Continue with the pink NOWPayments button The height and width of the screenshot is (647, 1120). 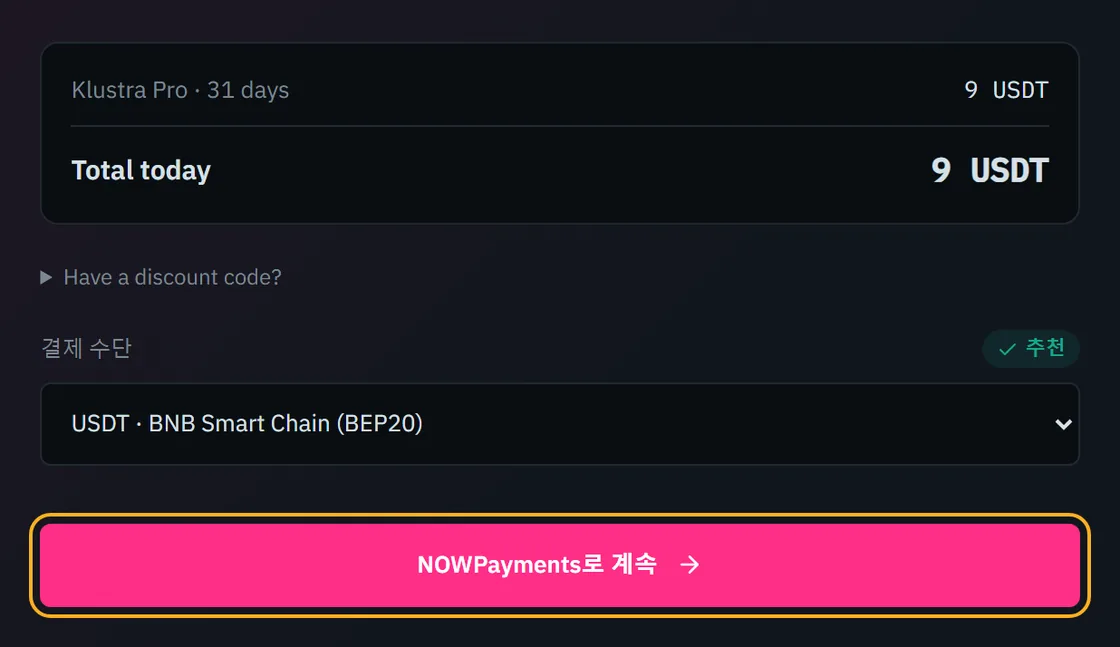pos(560,565)
